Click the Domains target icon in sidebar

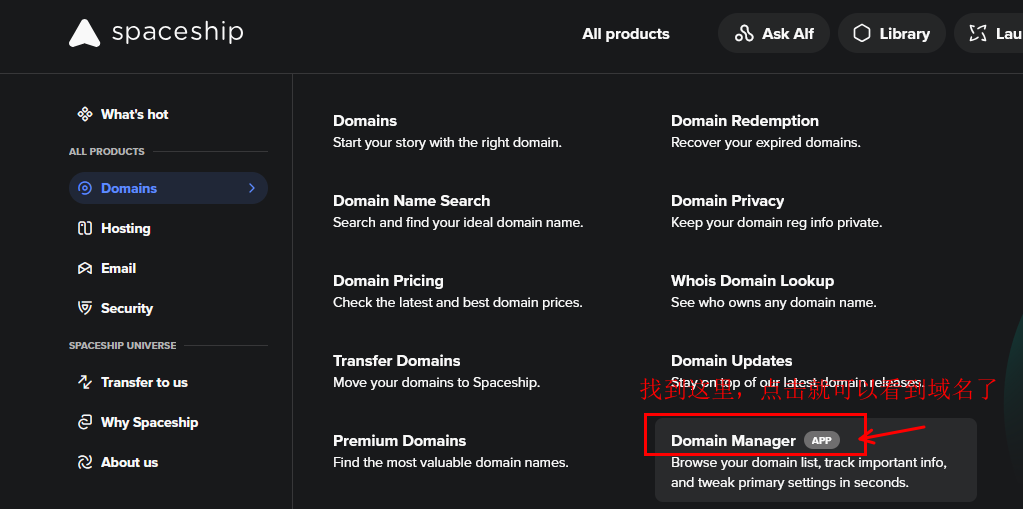click(x=85, y=188)
